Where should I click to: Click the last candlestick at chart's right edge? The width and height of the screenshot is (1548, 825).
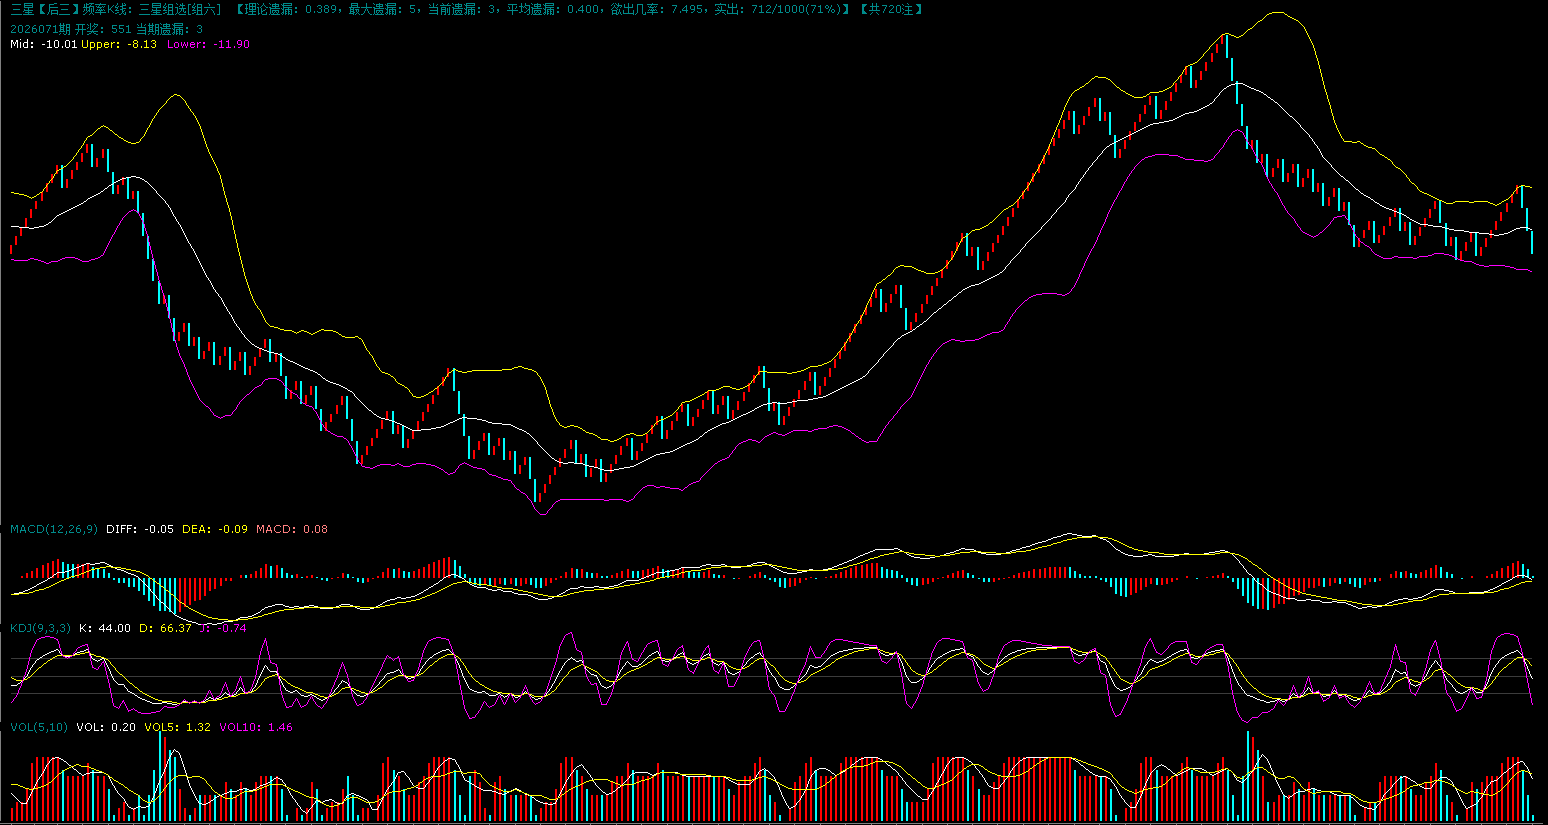(x=1531, y=241)
